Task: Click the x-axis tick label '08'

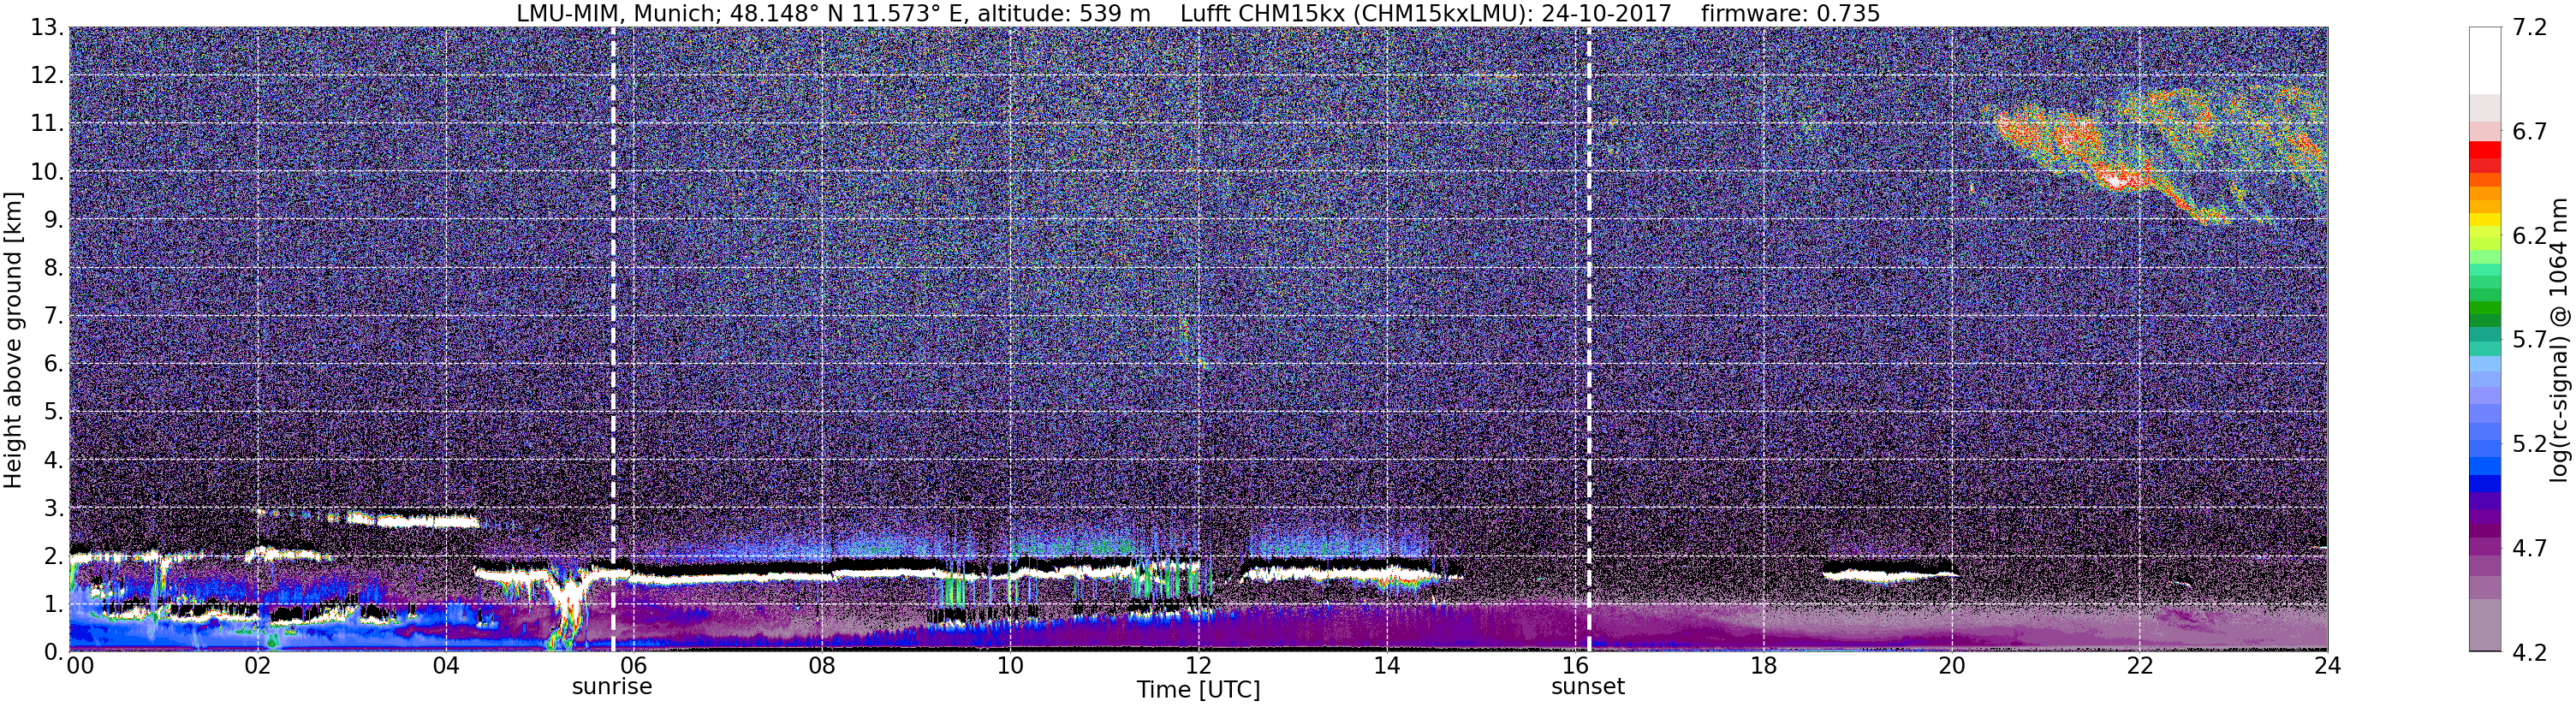Action: [x=822, y=666]
